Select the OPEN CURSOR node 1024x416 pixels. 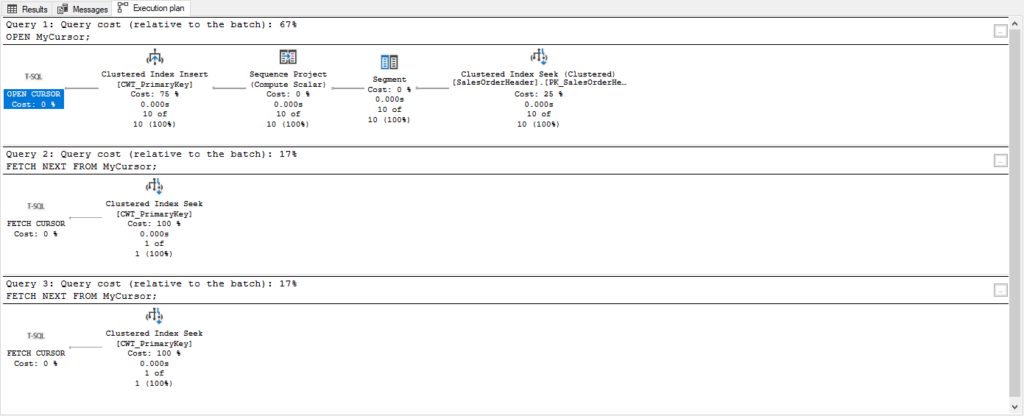point(34,99)
